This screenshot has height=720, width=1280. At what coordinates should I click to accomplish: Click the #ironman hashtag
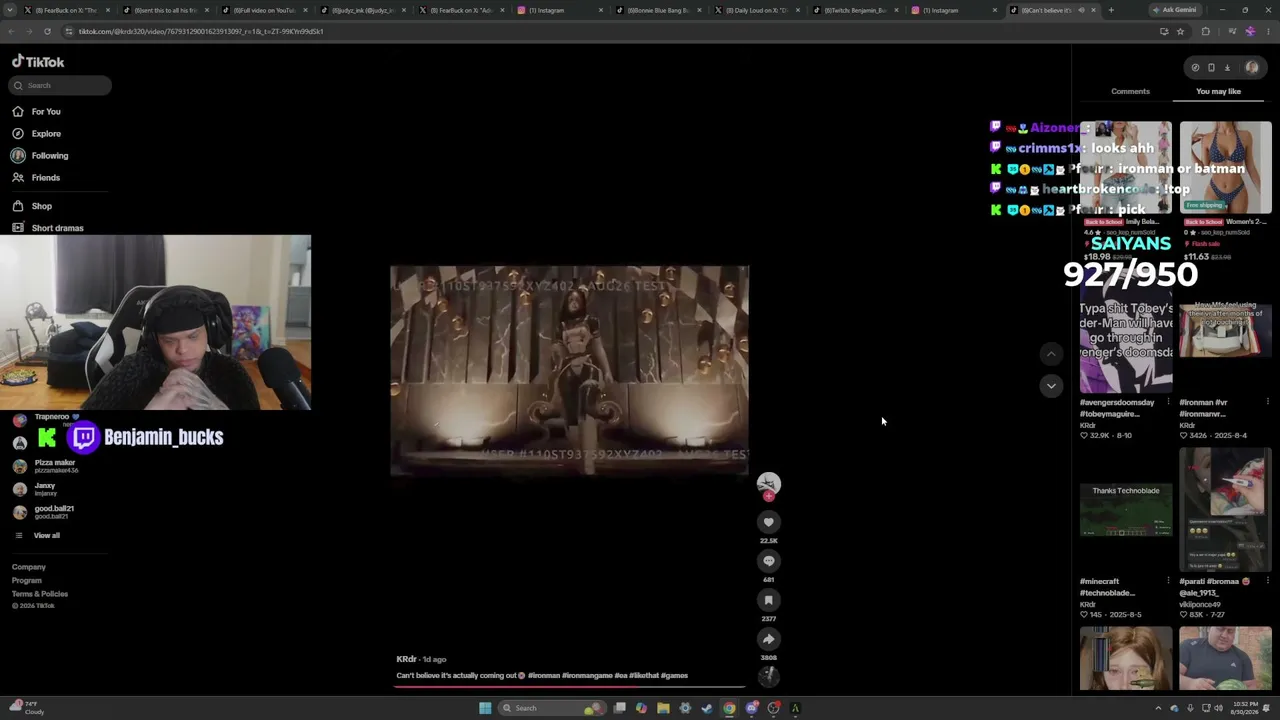point(543,675)
